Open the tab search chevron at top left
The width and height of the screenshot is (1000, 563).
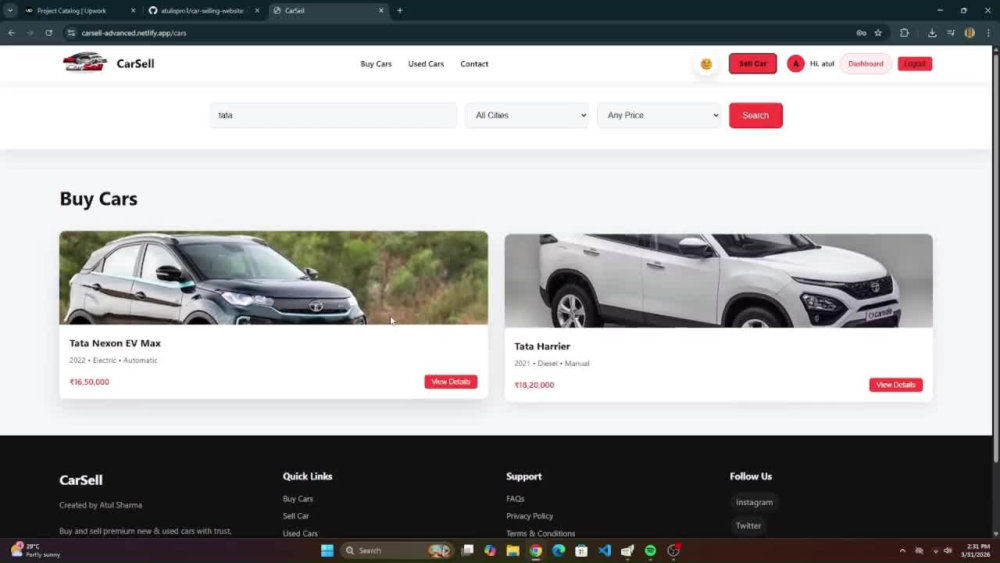pos(10,10)
